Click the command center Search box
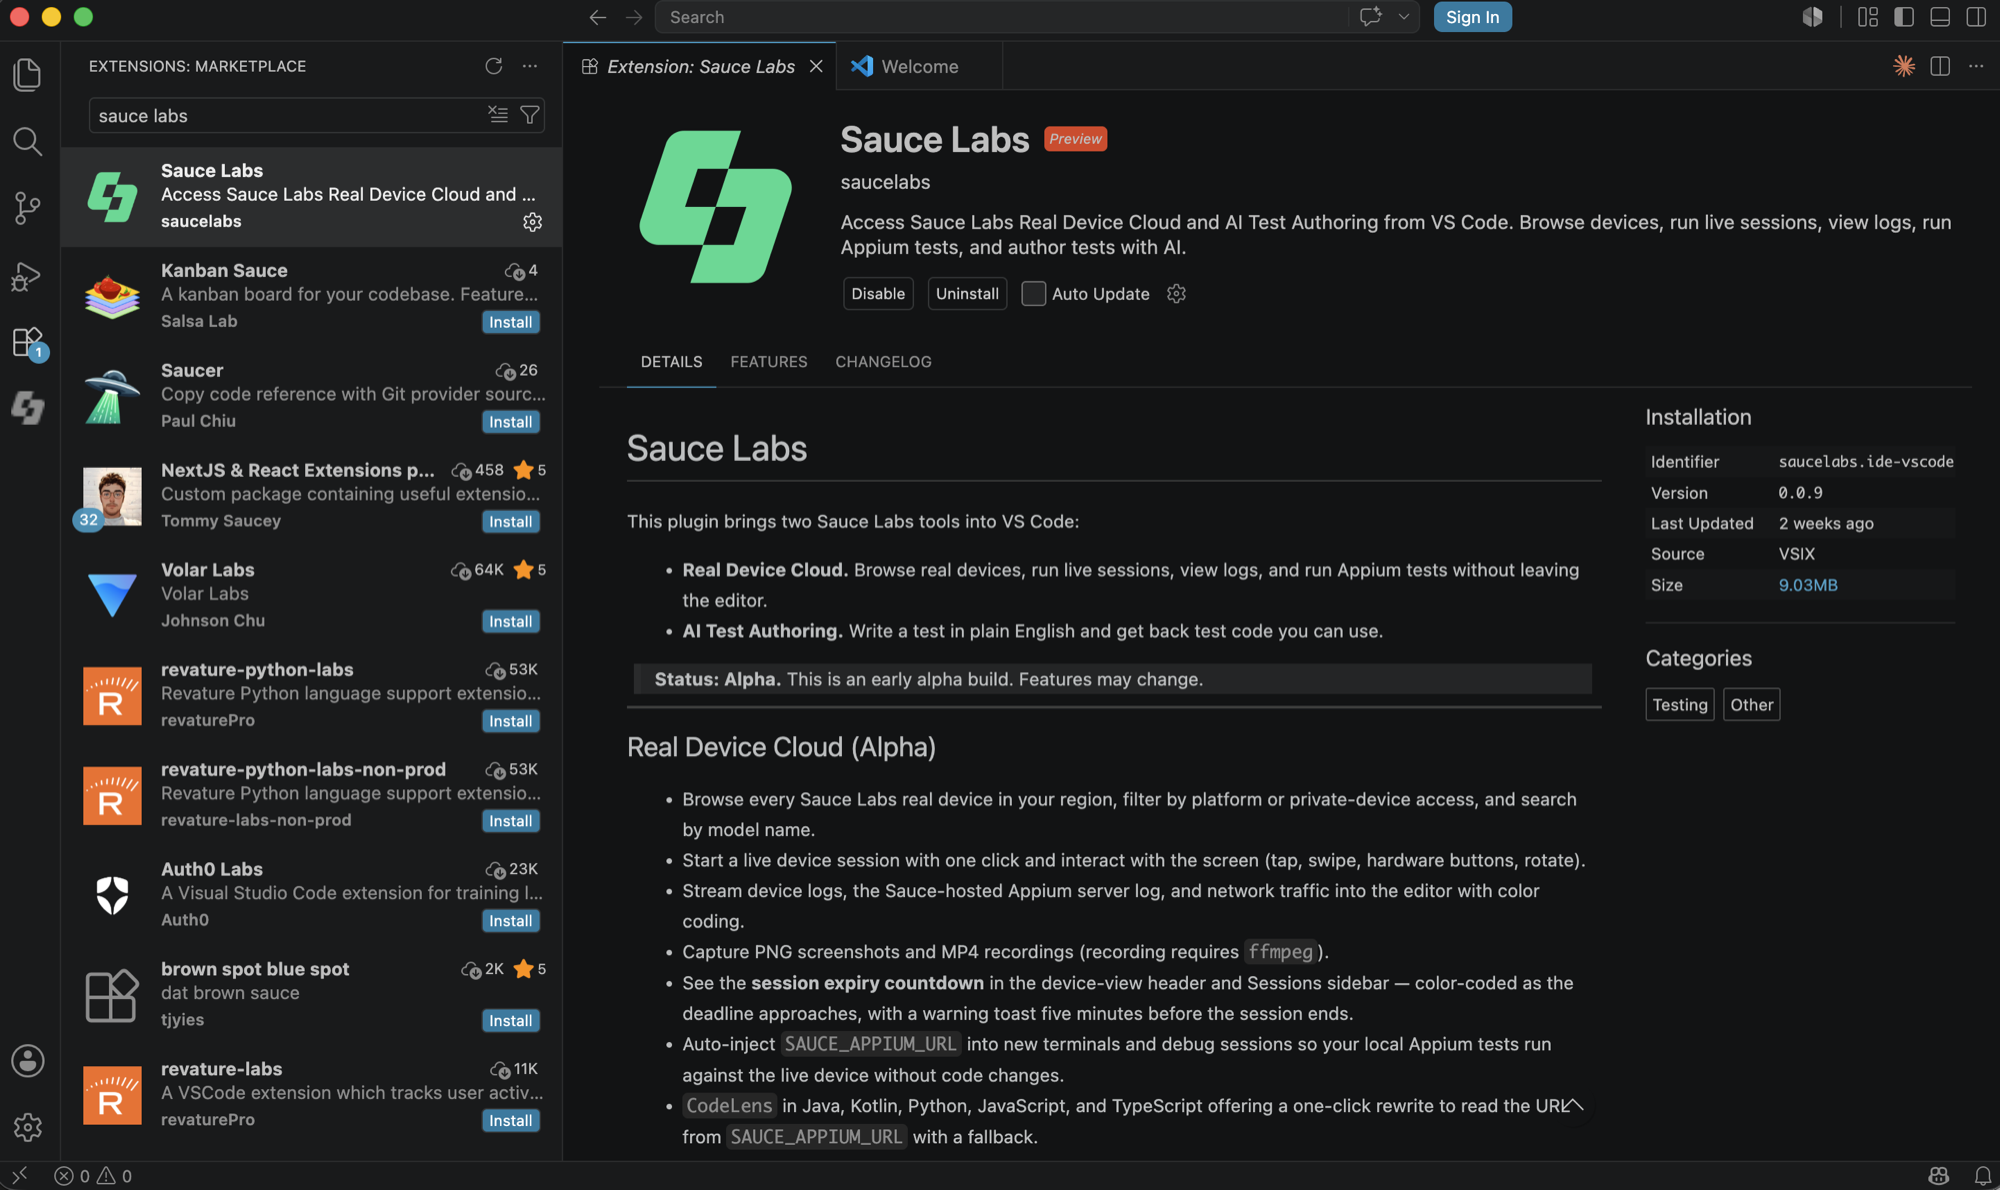 click(1000, 17)
